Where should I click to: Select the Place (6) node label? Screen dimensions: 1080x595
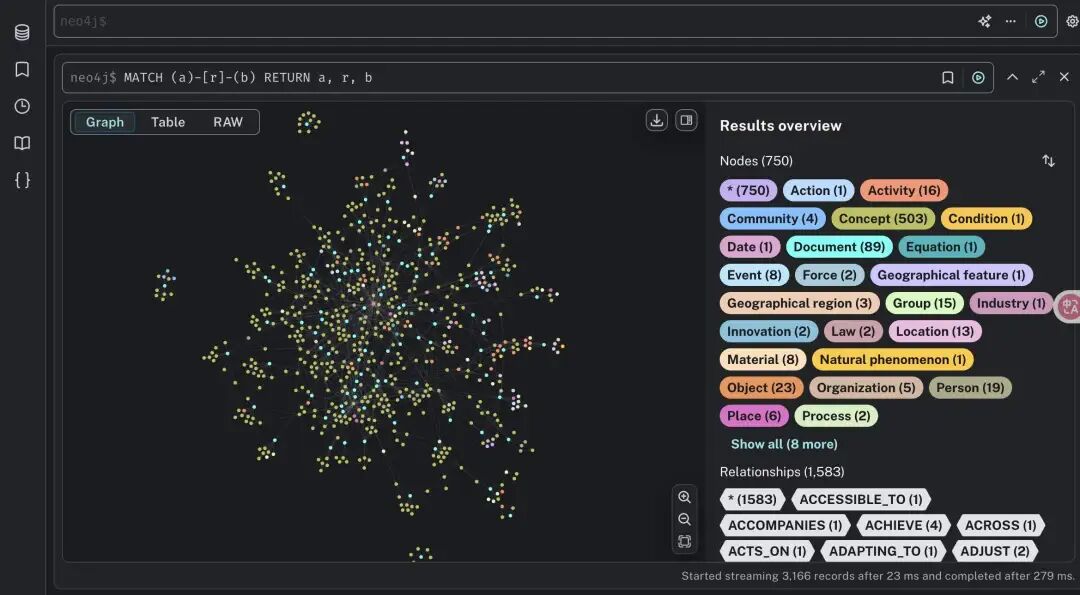(x=754, y=417)
